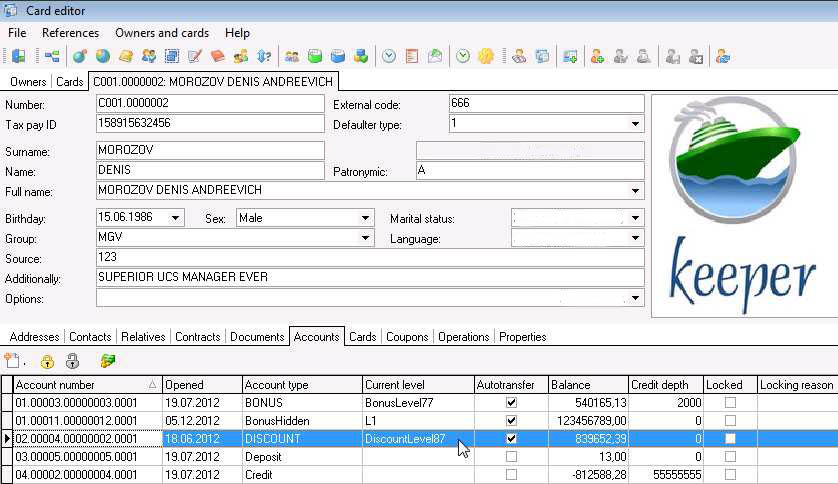Select the Credit account row 04.00002.00000004.0001

tap(419, 474)
